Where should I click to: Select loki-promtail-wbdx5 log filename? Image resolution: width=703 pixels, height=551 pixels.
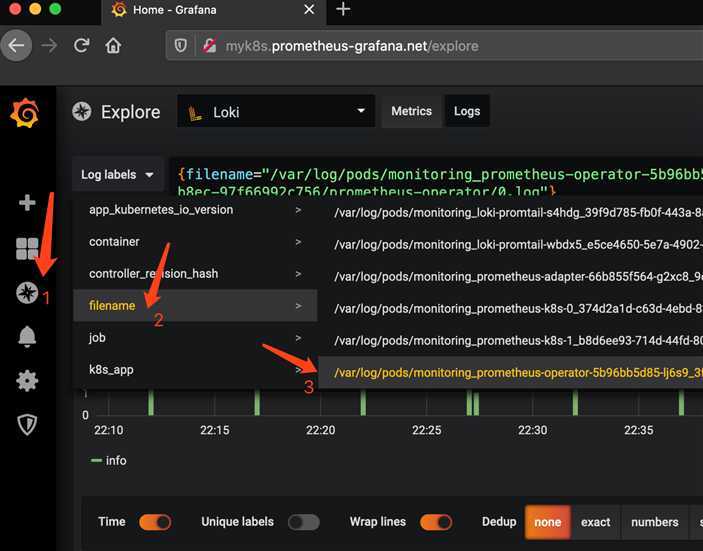pyautogui.click(x=511, y=244)
